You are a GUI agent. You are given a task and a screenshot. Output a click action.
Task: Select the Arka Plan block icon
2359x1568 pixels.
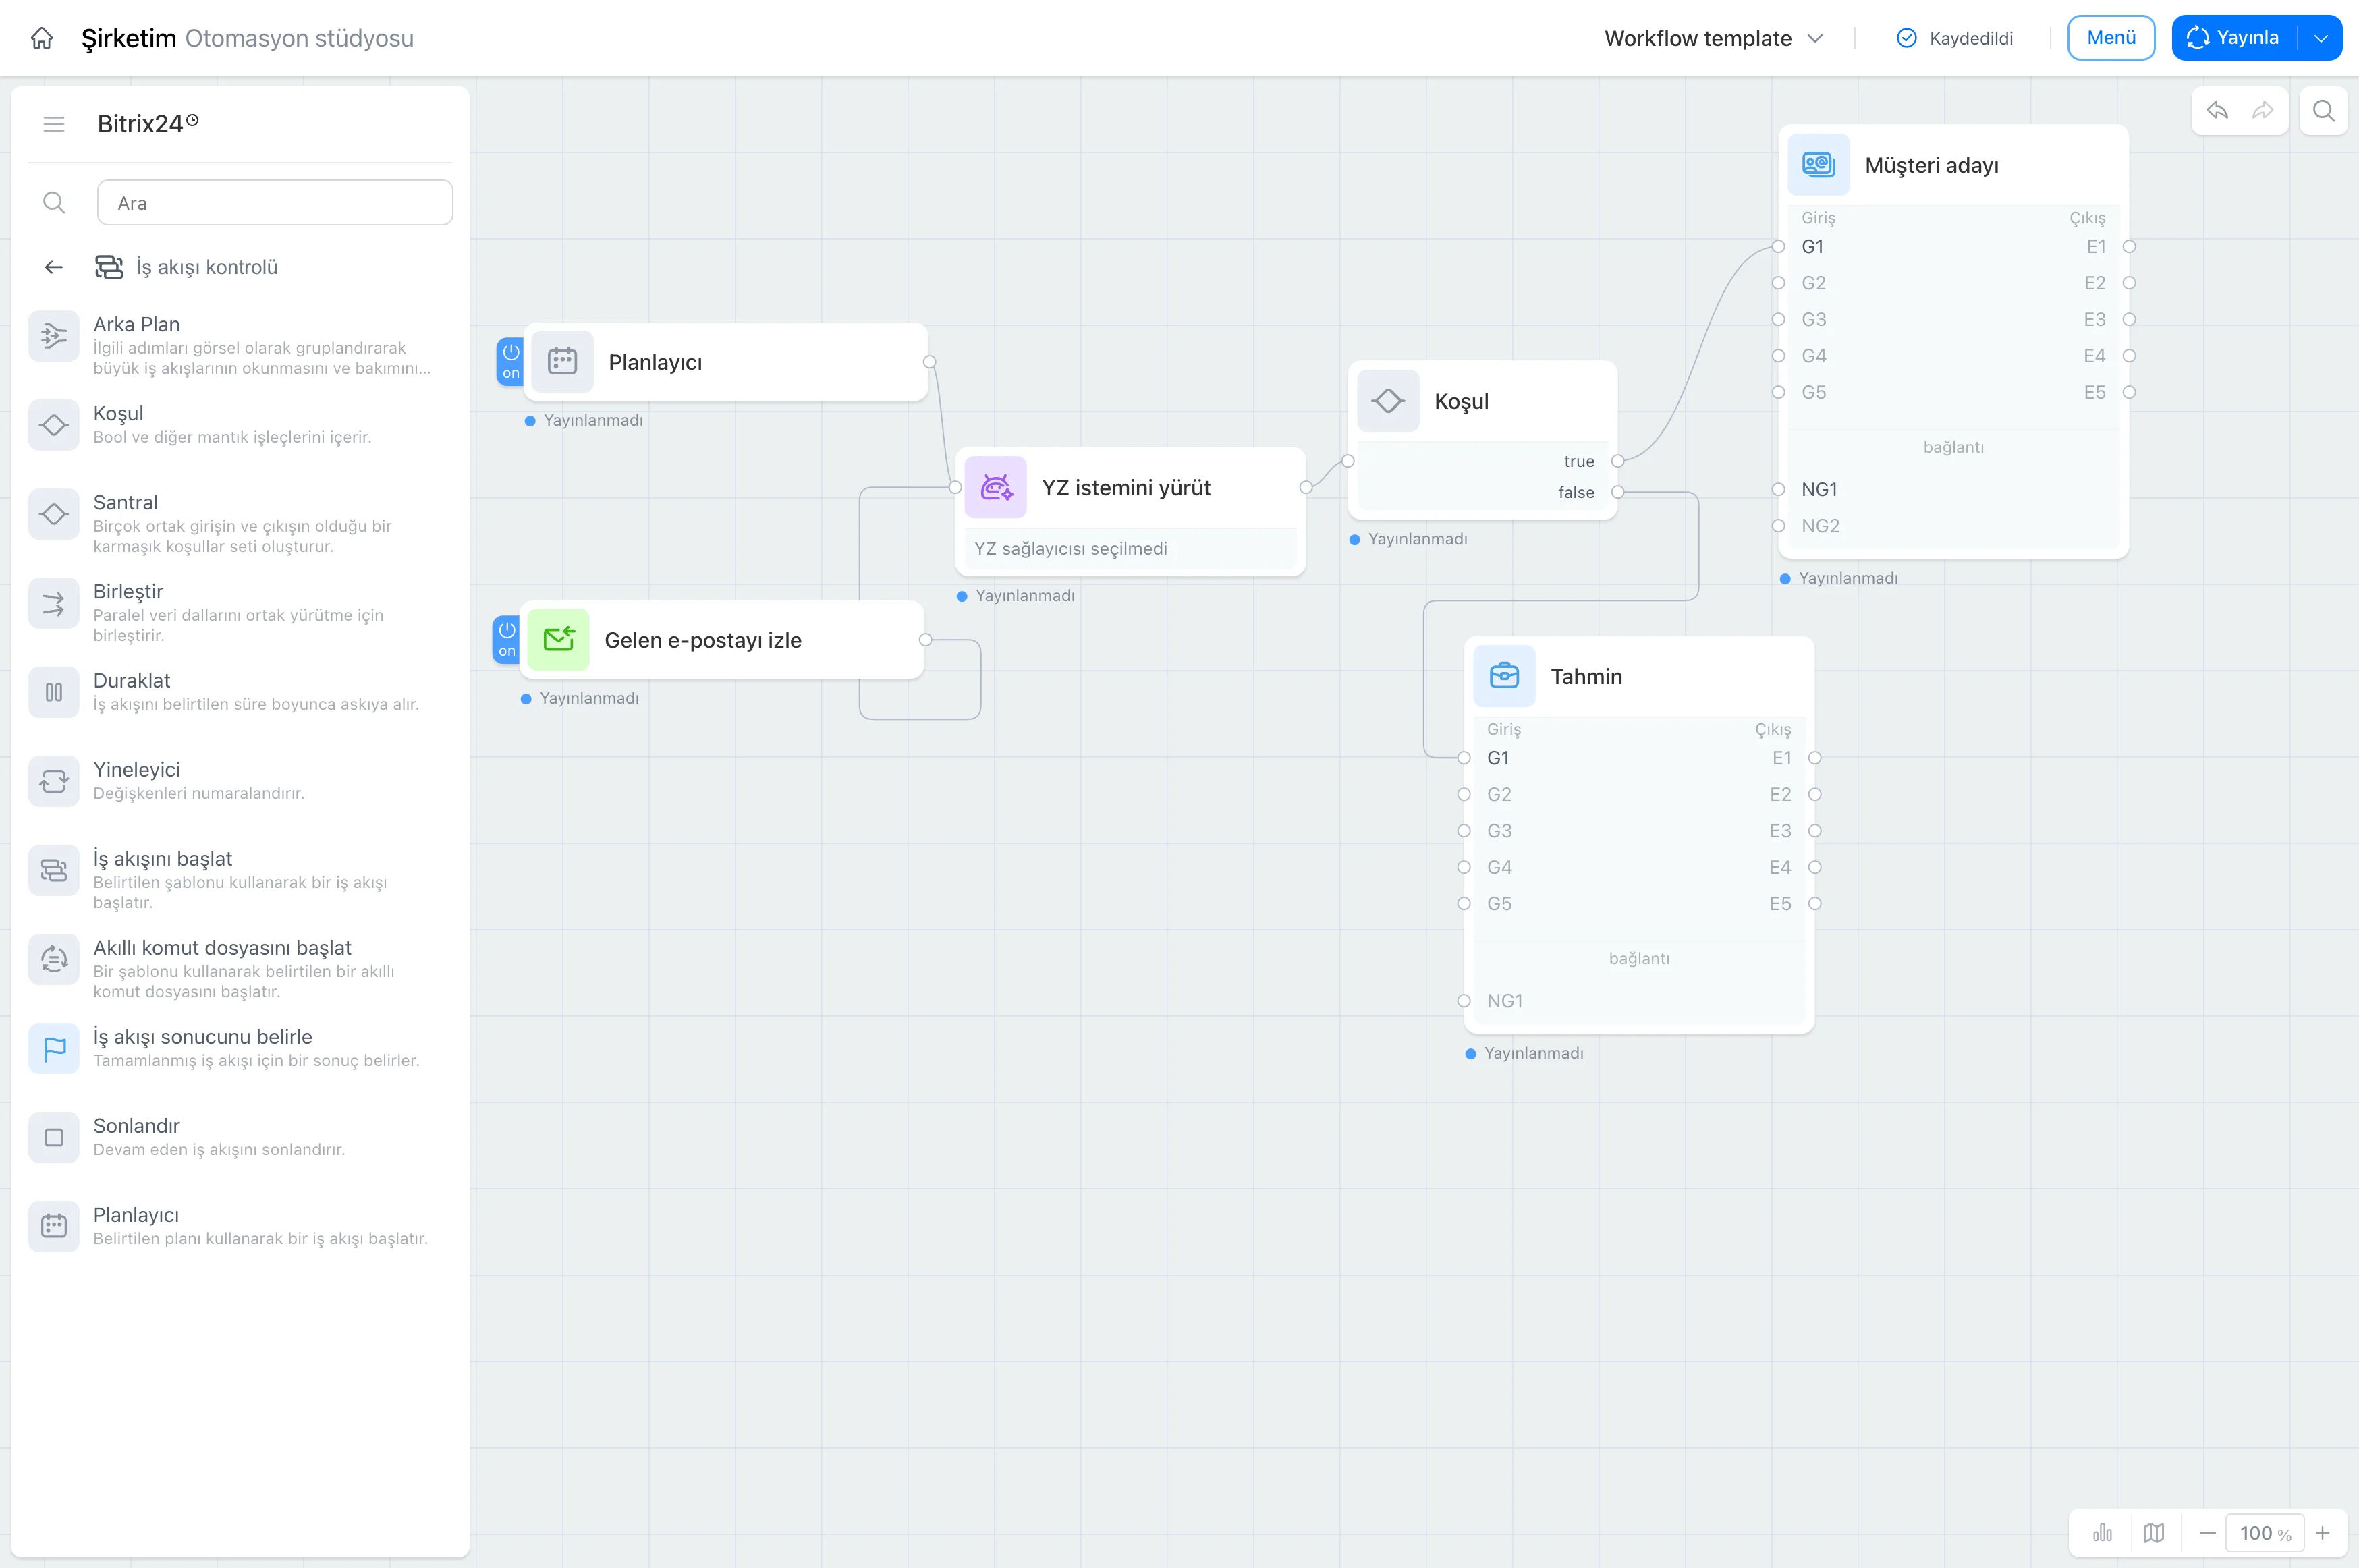[54, 336]
